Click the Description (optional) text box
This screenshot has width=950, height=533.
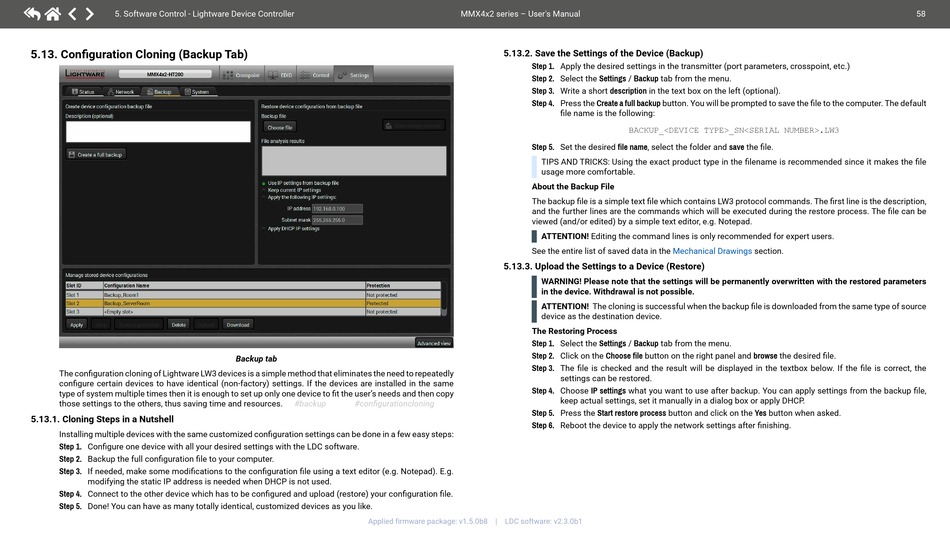158,131
